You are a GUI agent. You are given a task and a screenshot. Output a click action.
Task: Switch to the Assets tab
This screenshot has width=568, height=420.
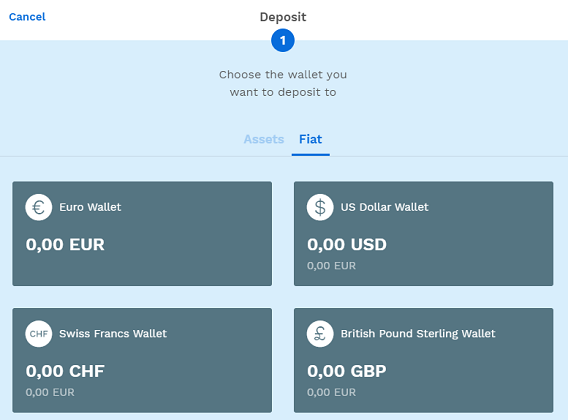coord(264,139)
